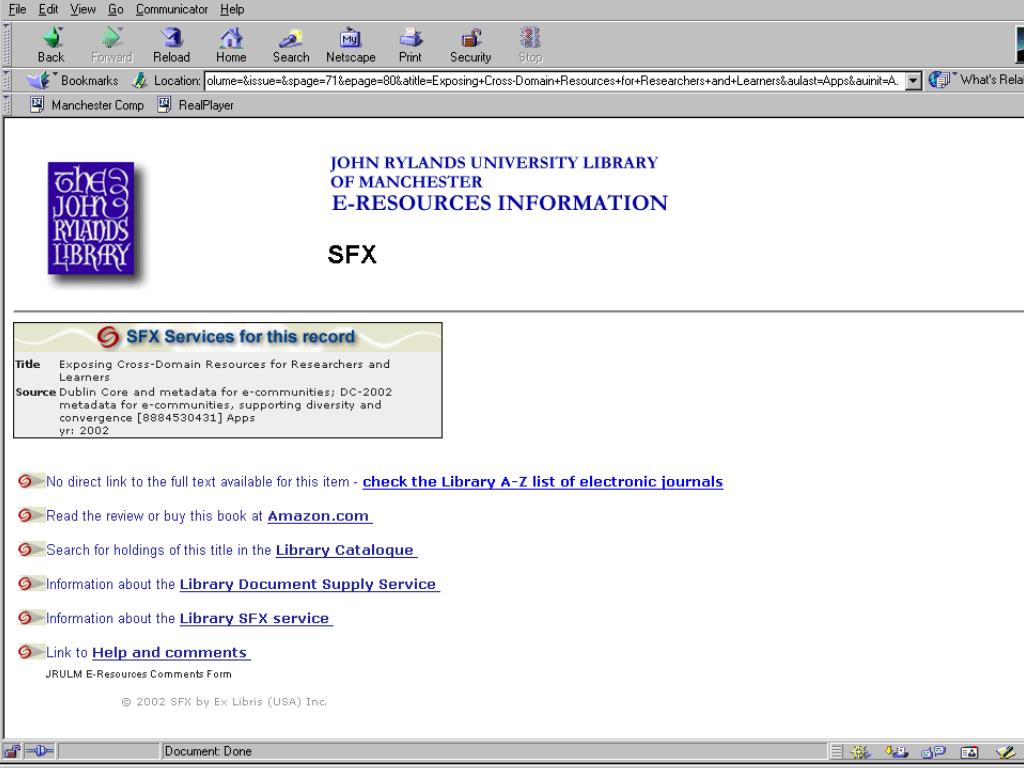
Task: Open the Communicator menu
Action: [172, 9]
